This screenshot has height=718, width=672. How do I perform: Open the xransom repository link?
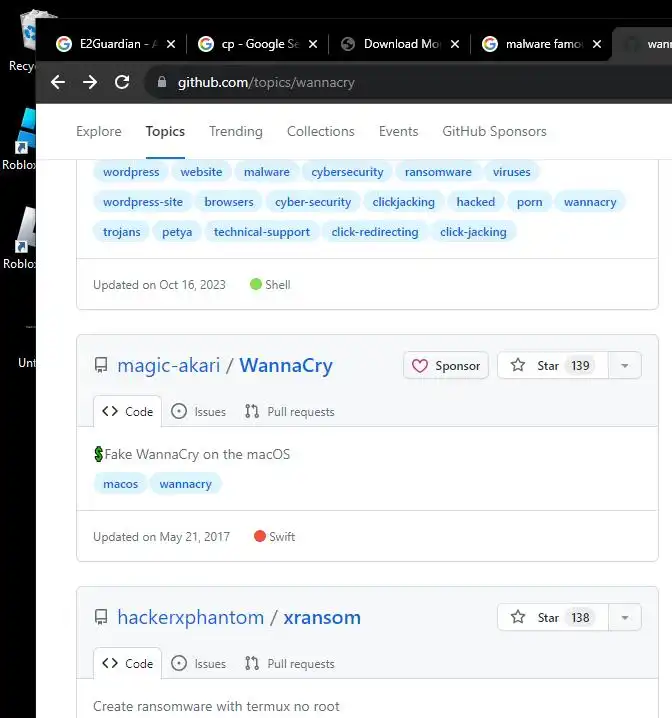322,617
